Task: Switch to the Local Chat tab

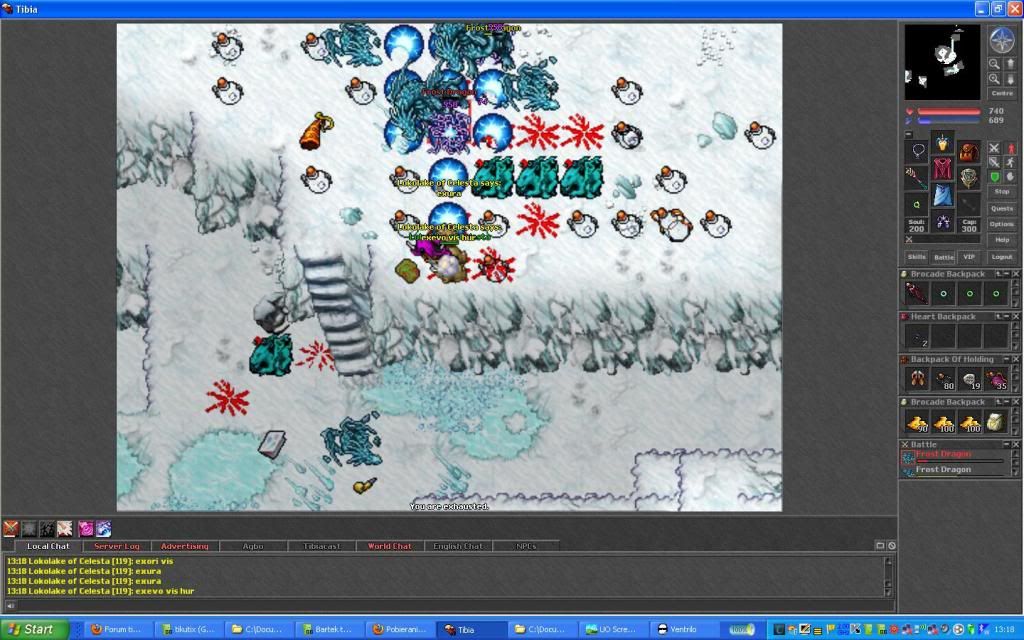Action: click(x=48, y=546)
